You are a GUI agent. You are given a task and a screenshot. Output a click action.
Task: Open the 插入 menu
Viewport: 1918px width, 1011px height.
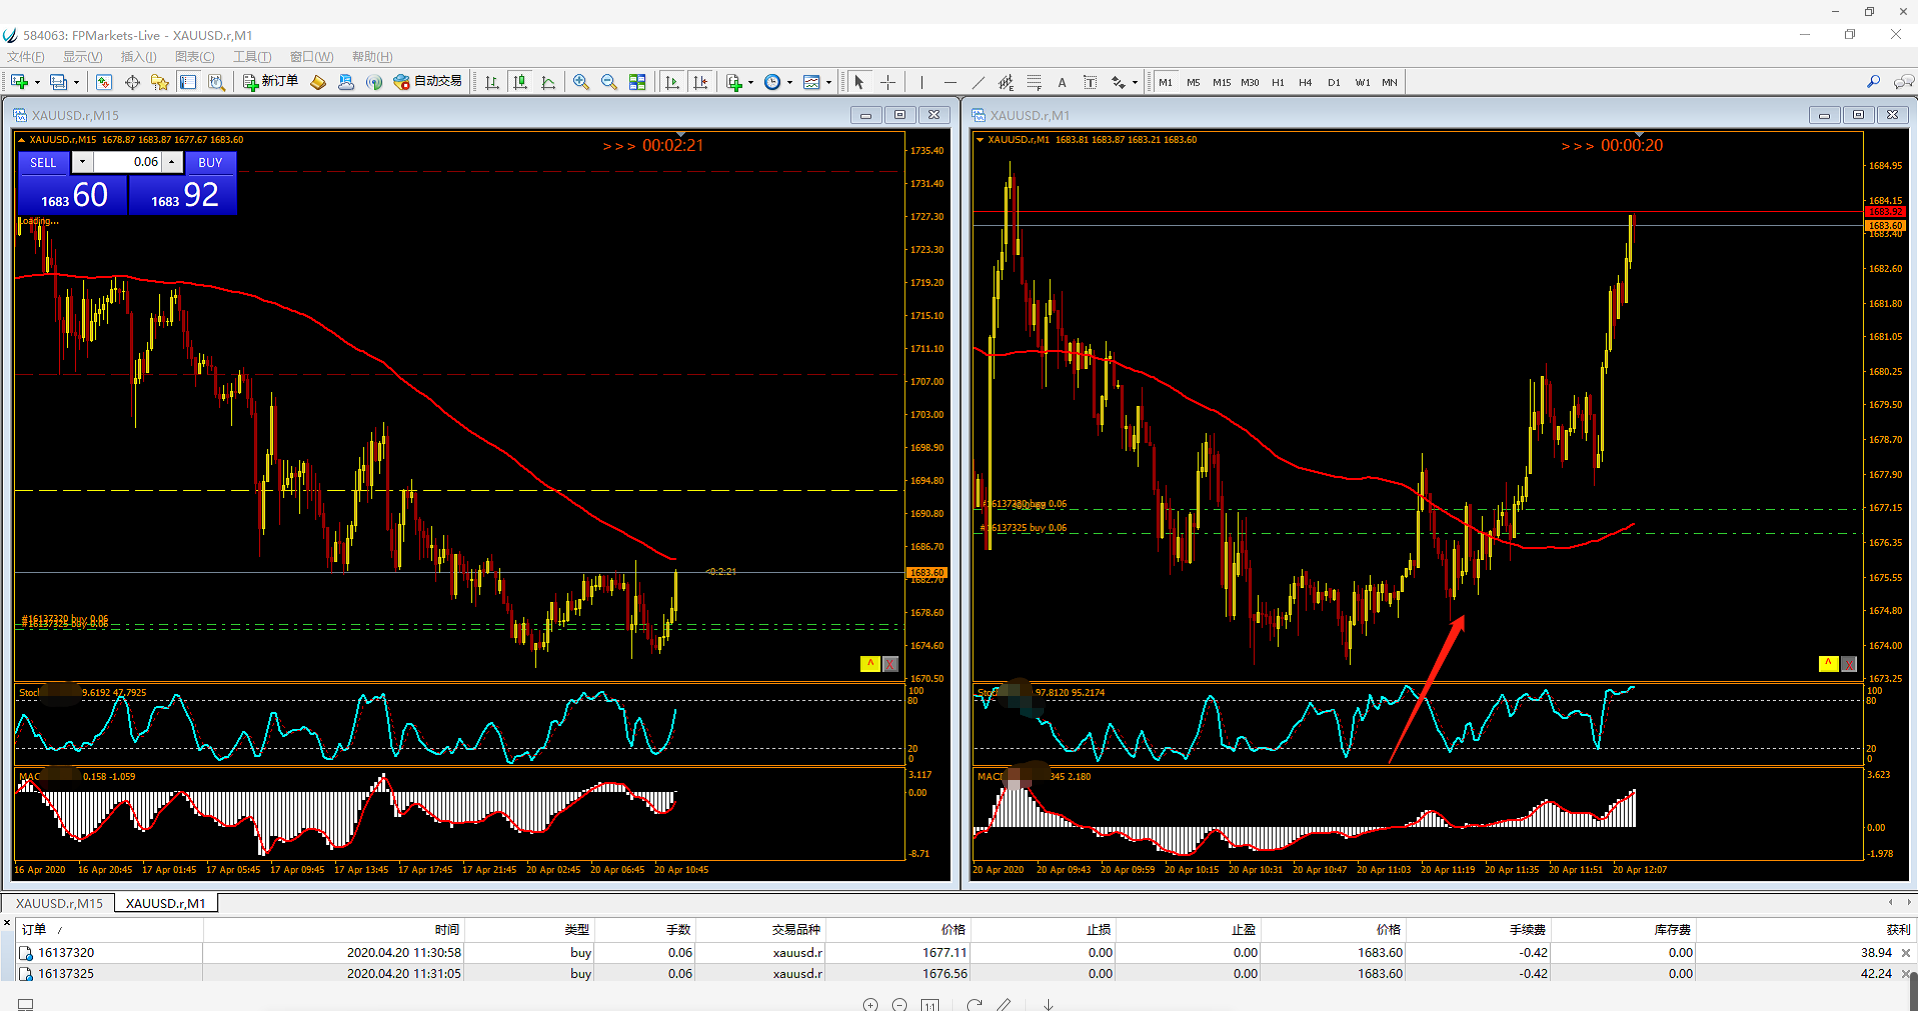pos(138,57)
